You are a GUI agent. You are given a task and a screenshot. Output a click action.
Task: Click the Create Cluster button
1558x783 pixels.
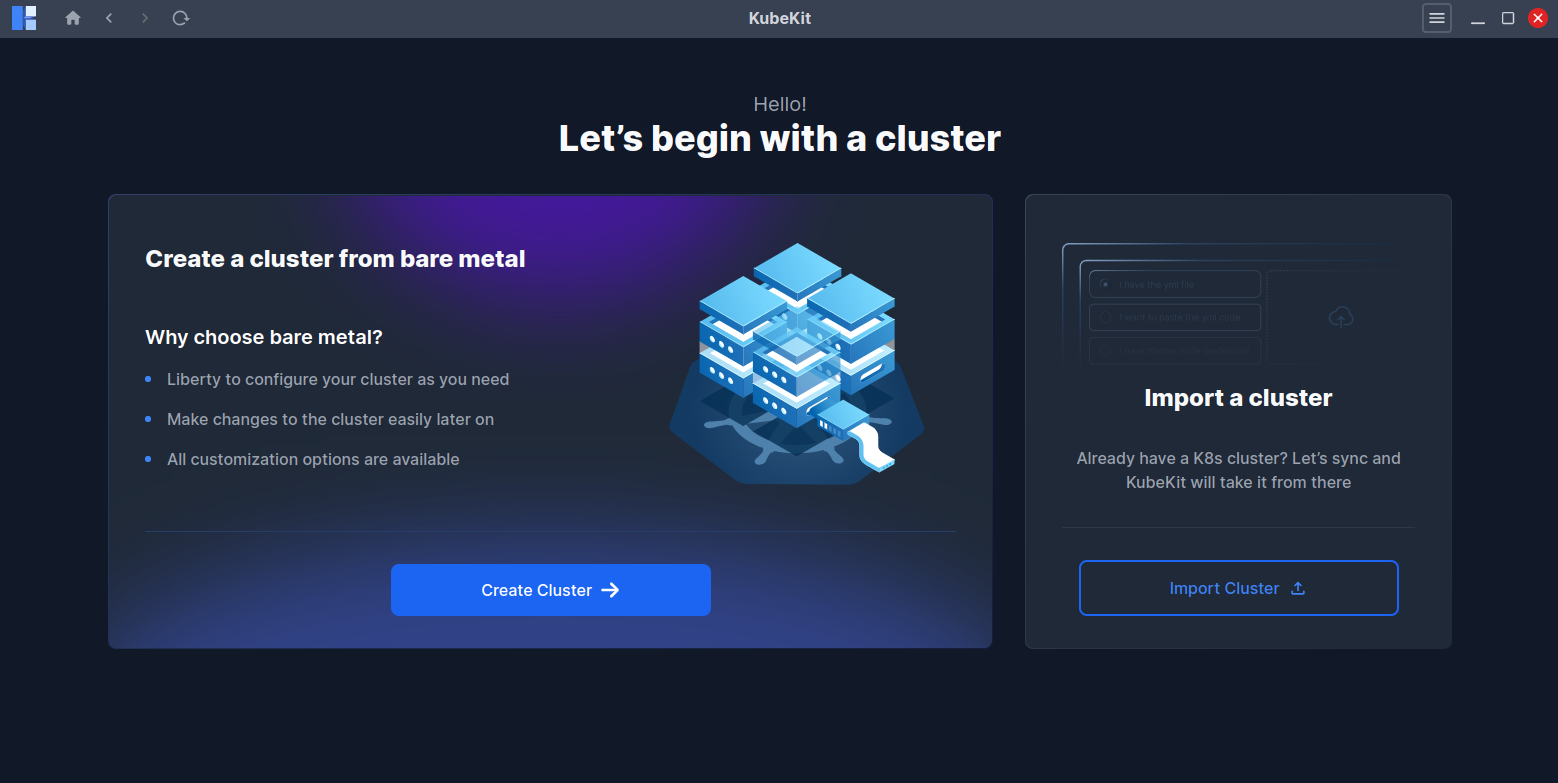click(550, 589)
